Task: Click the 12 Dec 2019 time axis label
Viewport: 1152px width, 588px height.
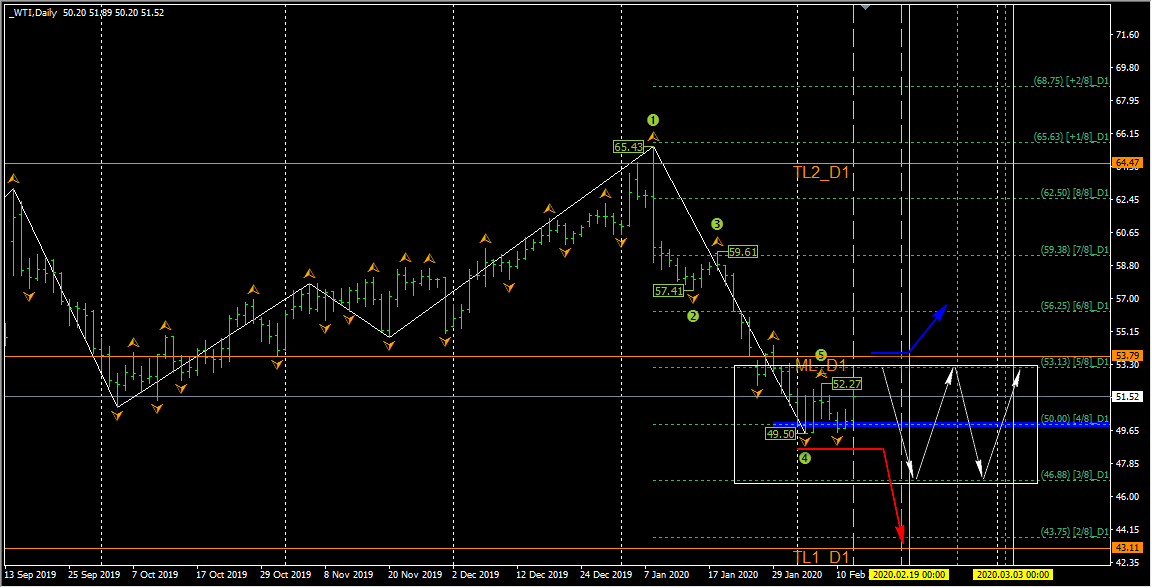Action: (542, 575)
